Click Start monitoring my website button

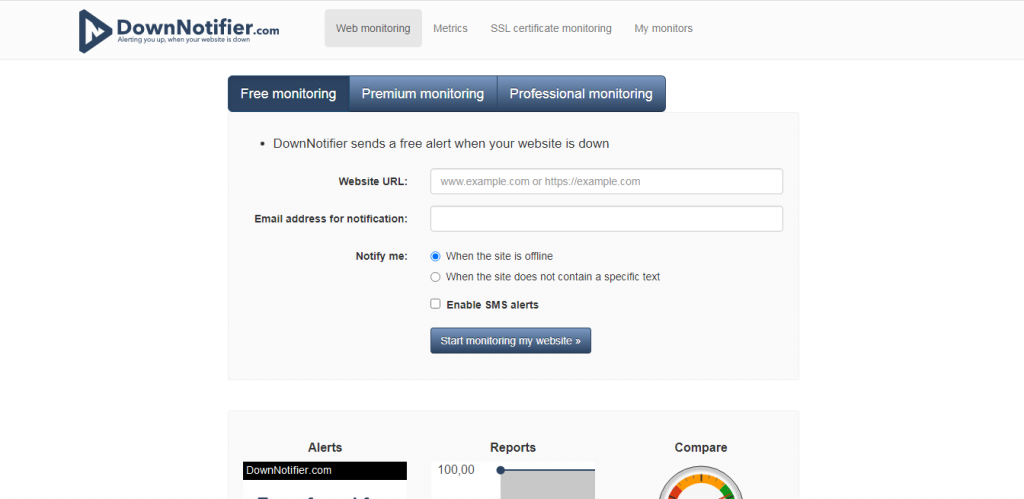click(510, 340)
